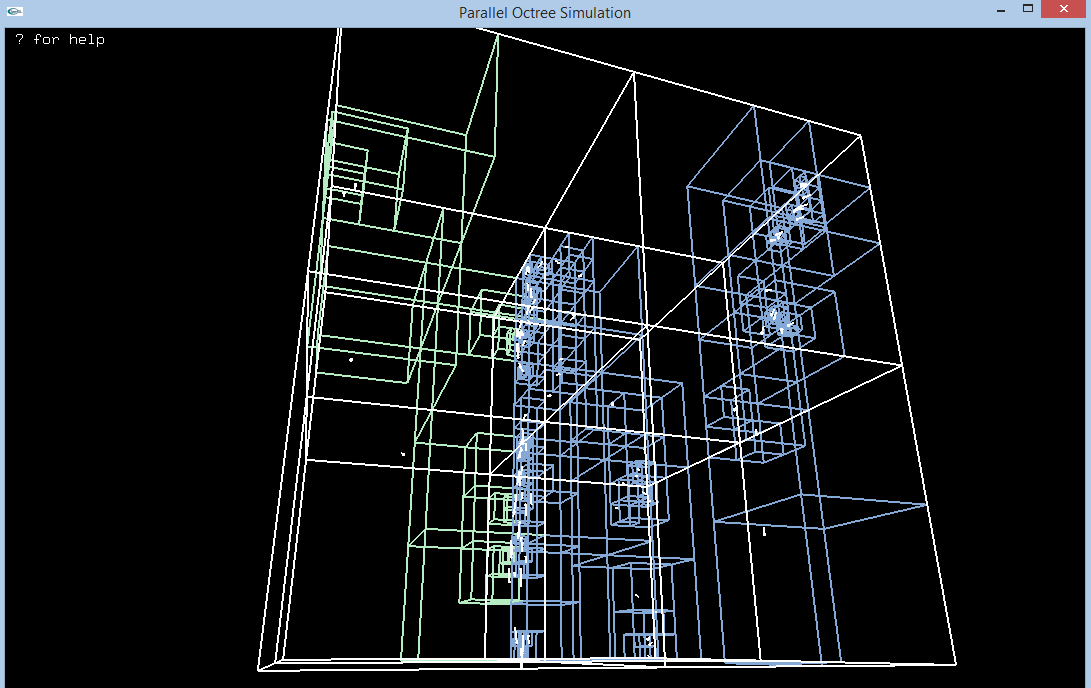Viewport: 1091px width, 688px height.
Task: Maximize the Parallel Octree Simulation window
Action: coord(1027,10)
